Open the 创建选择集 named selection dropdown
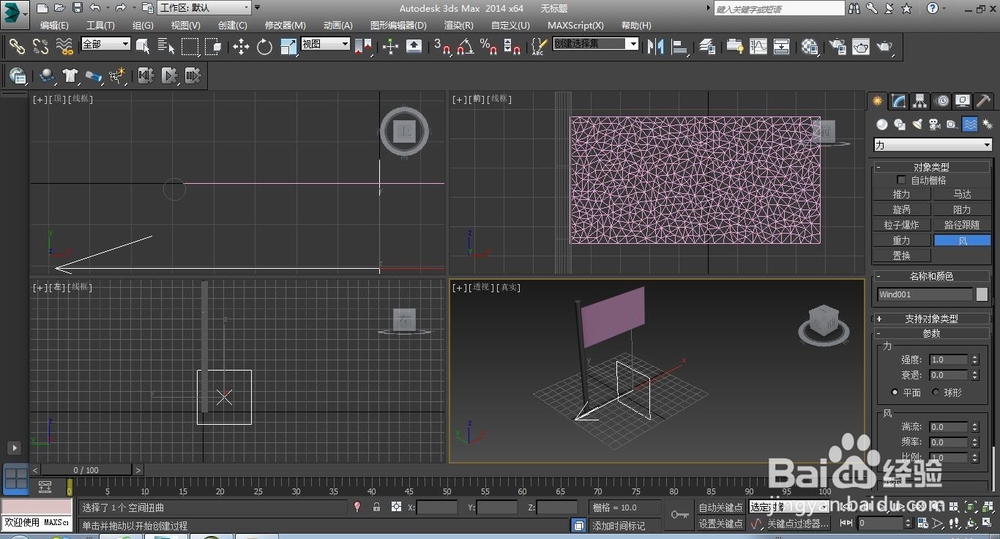 [596, 44]
